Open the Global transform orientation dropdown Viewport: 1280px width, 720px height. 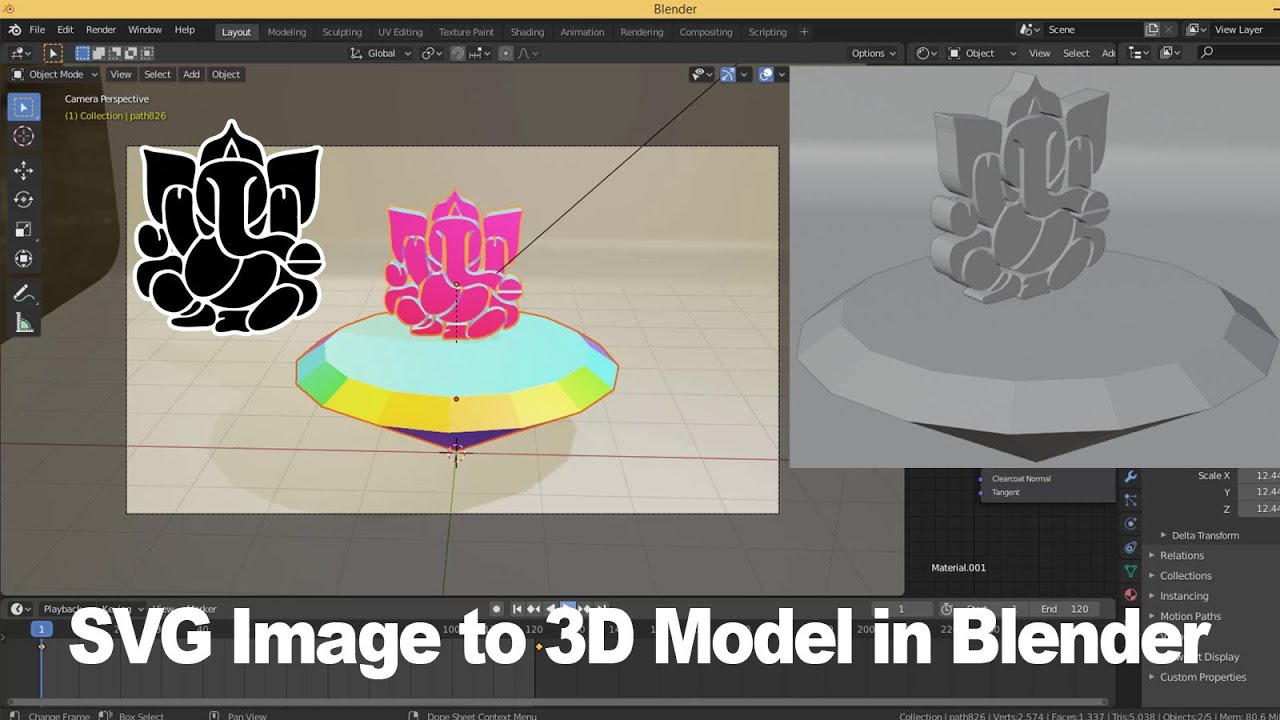point(380,53)
